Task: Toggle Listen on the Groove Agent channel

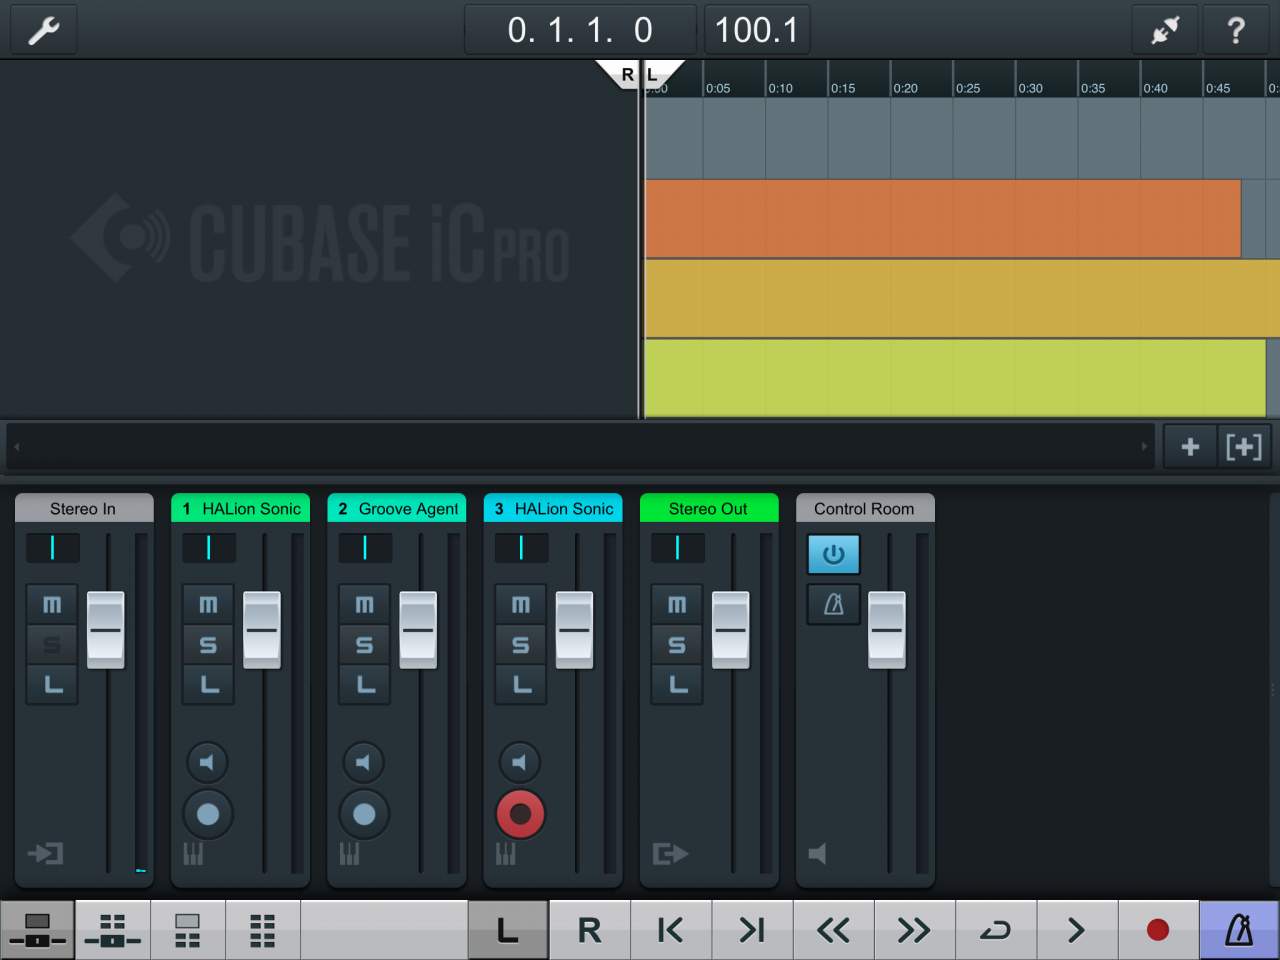Action: [365, 685]
